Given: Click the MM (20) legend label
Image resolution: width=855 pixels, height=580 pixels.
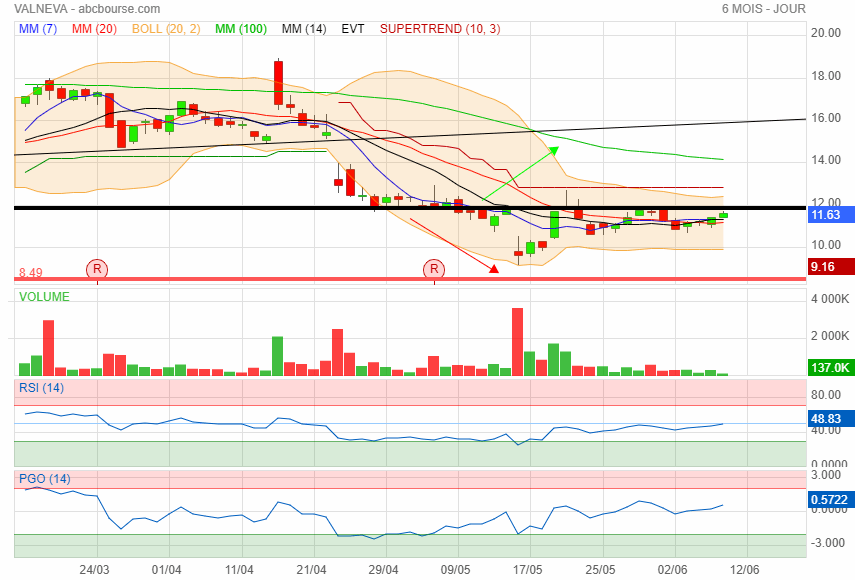Looking at the screenshot, I should tap(94, 29).
